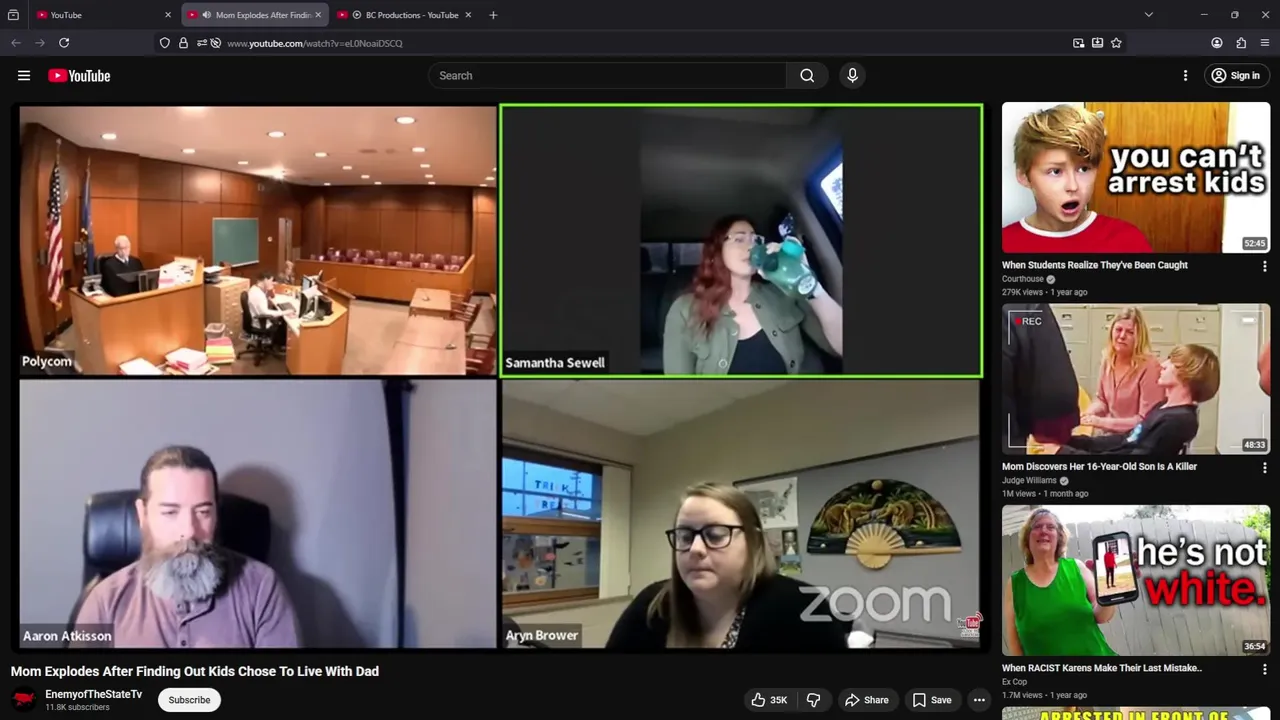Open Courthouse channel link

(1022, 279)
